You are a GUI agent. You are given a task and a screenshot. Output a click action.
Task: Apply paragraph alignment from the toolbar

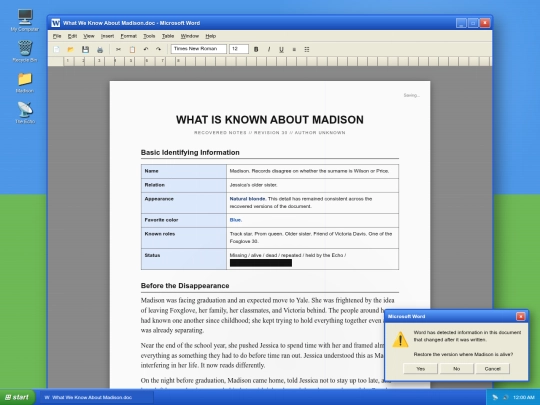click(294, 49)
